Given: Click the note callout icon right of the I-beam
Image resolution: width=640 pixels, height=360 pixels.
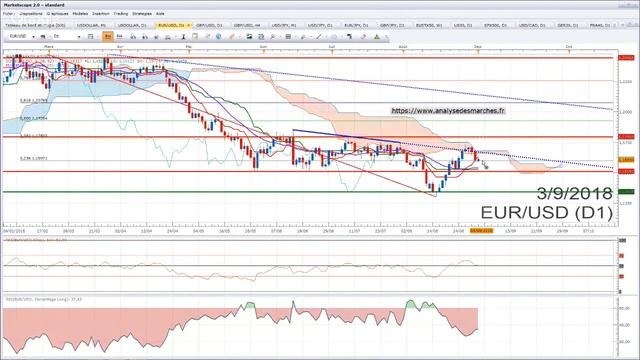Looking at the screenshot, I should coord(195,37).
